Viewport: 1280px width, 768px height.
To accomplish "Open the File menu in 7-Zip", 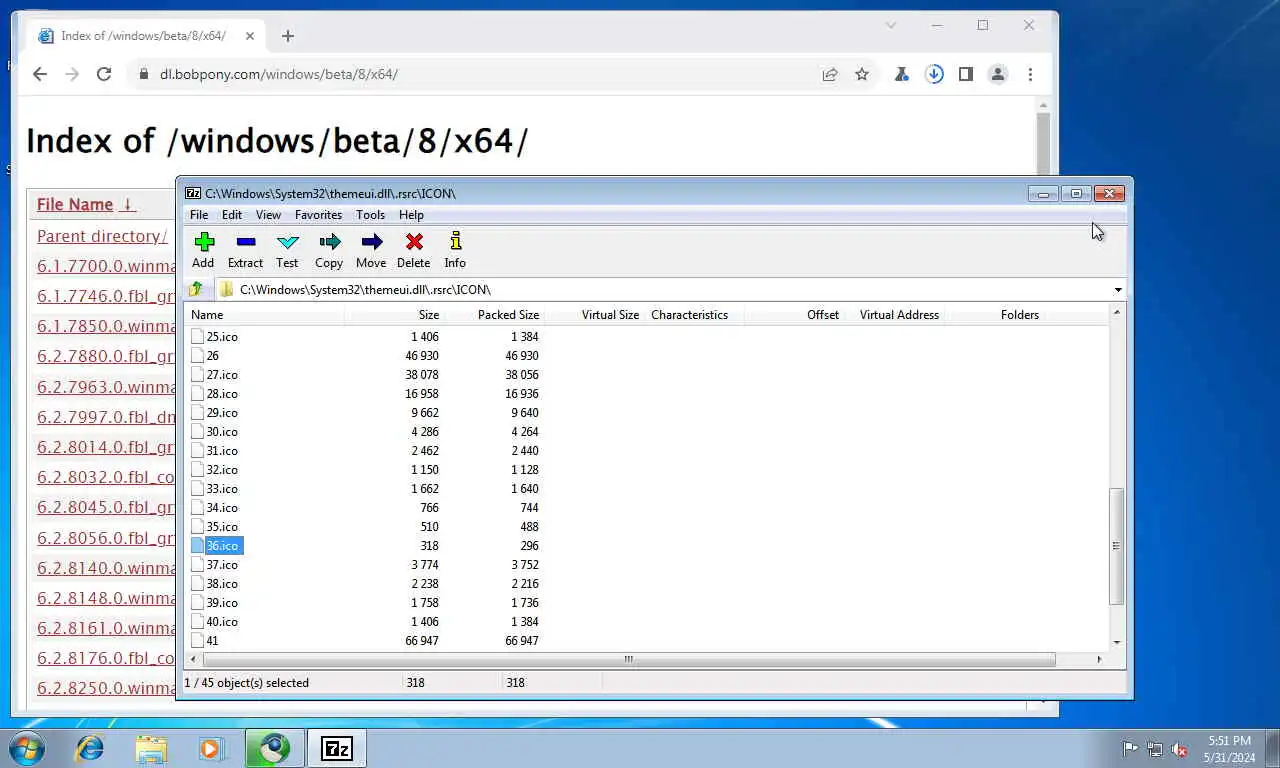I will coord(199,215).
